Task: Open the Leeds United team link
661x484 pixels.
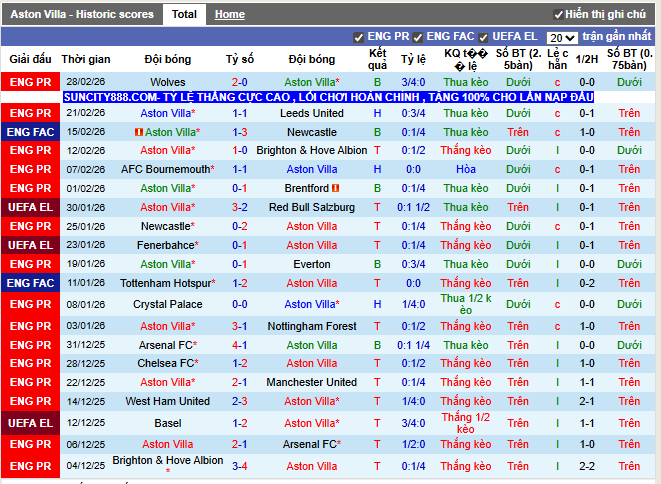Action: pyautogui.click(x=312, y=113)
